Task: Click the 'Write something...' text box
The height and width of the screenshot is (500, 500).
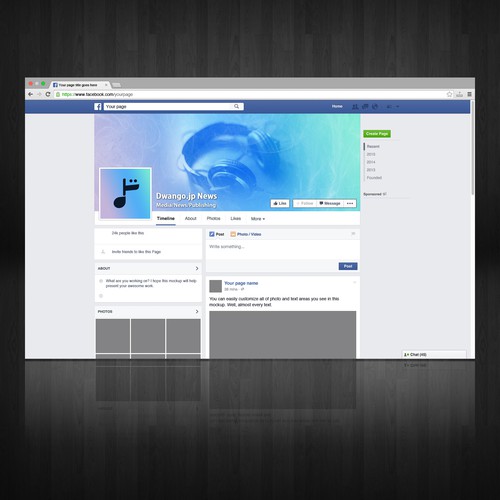Action: click(x=282, y=249)
